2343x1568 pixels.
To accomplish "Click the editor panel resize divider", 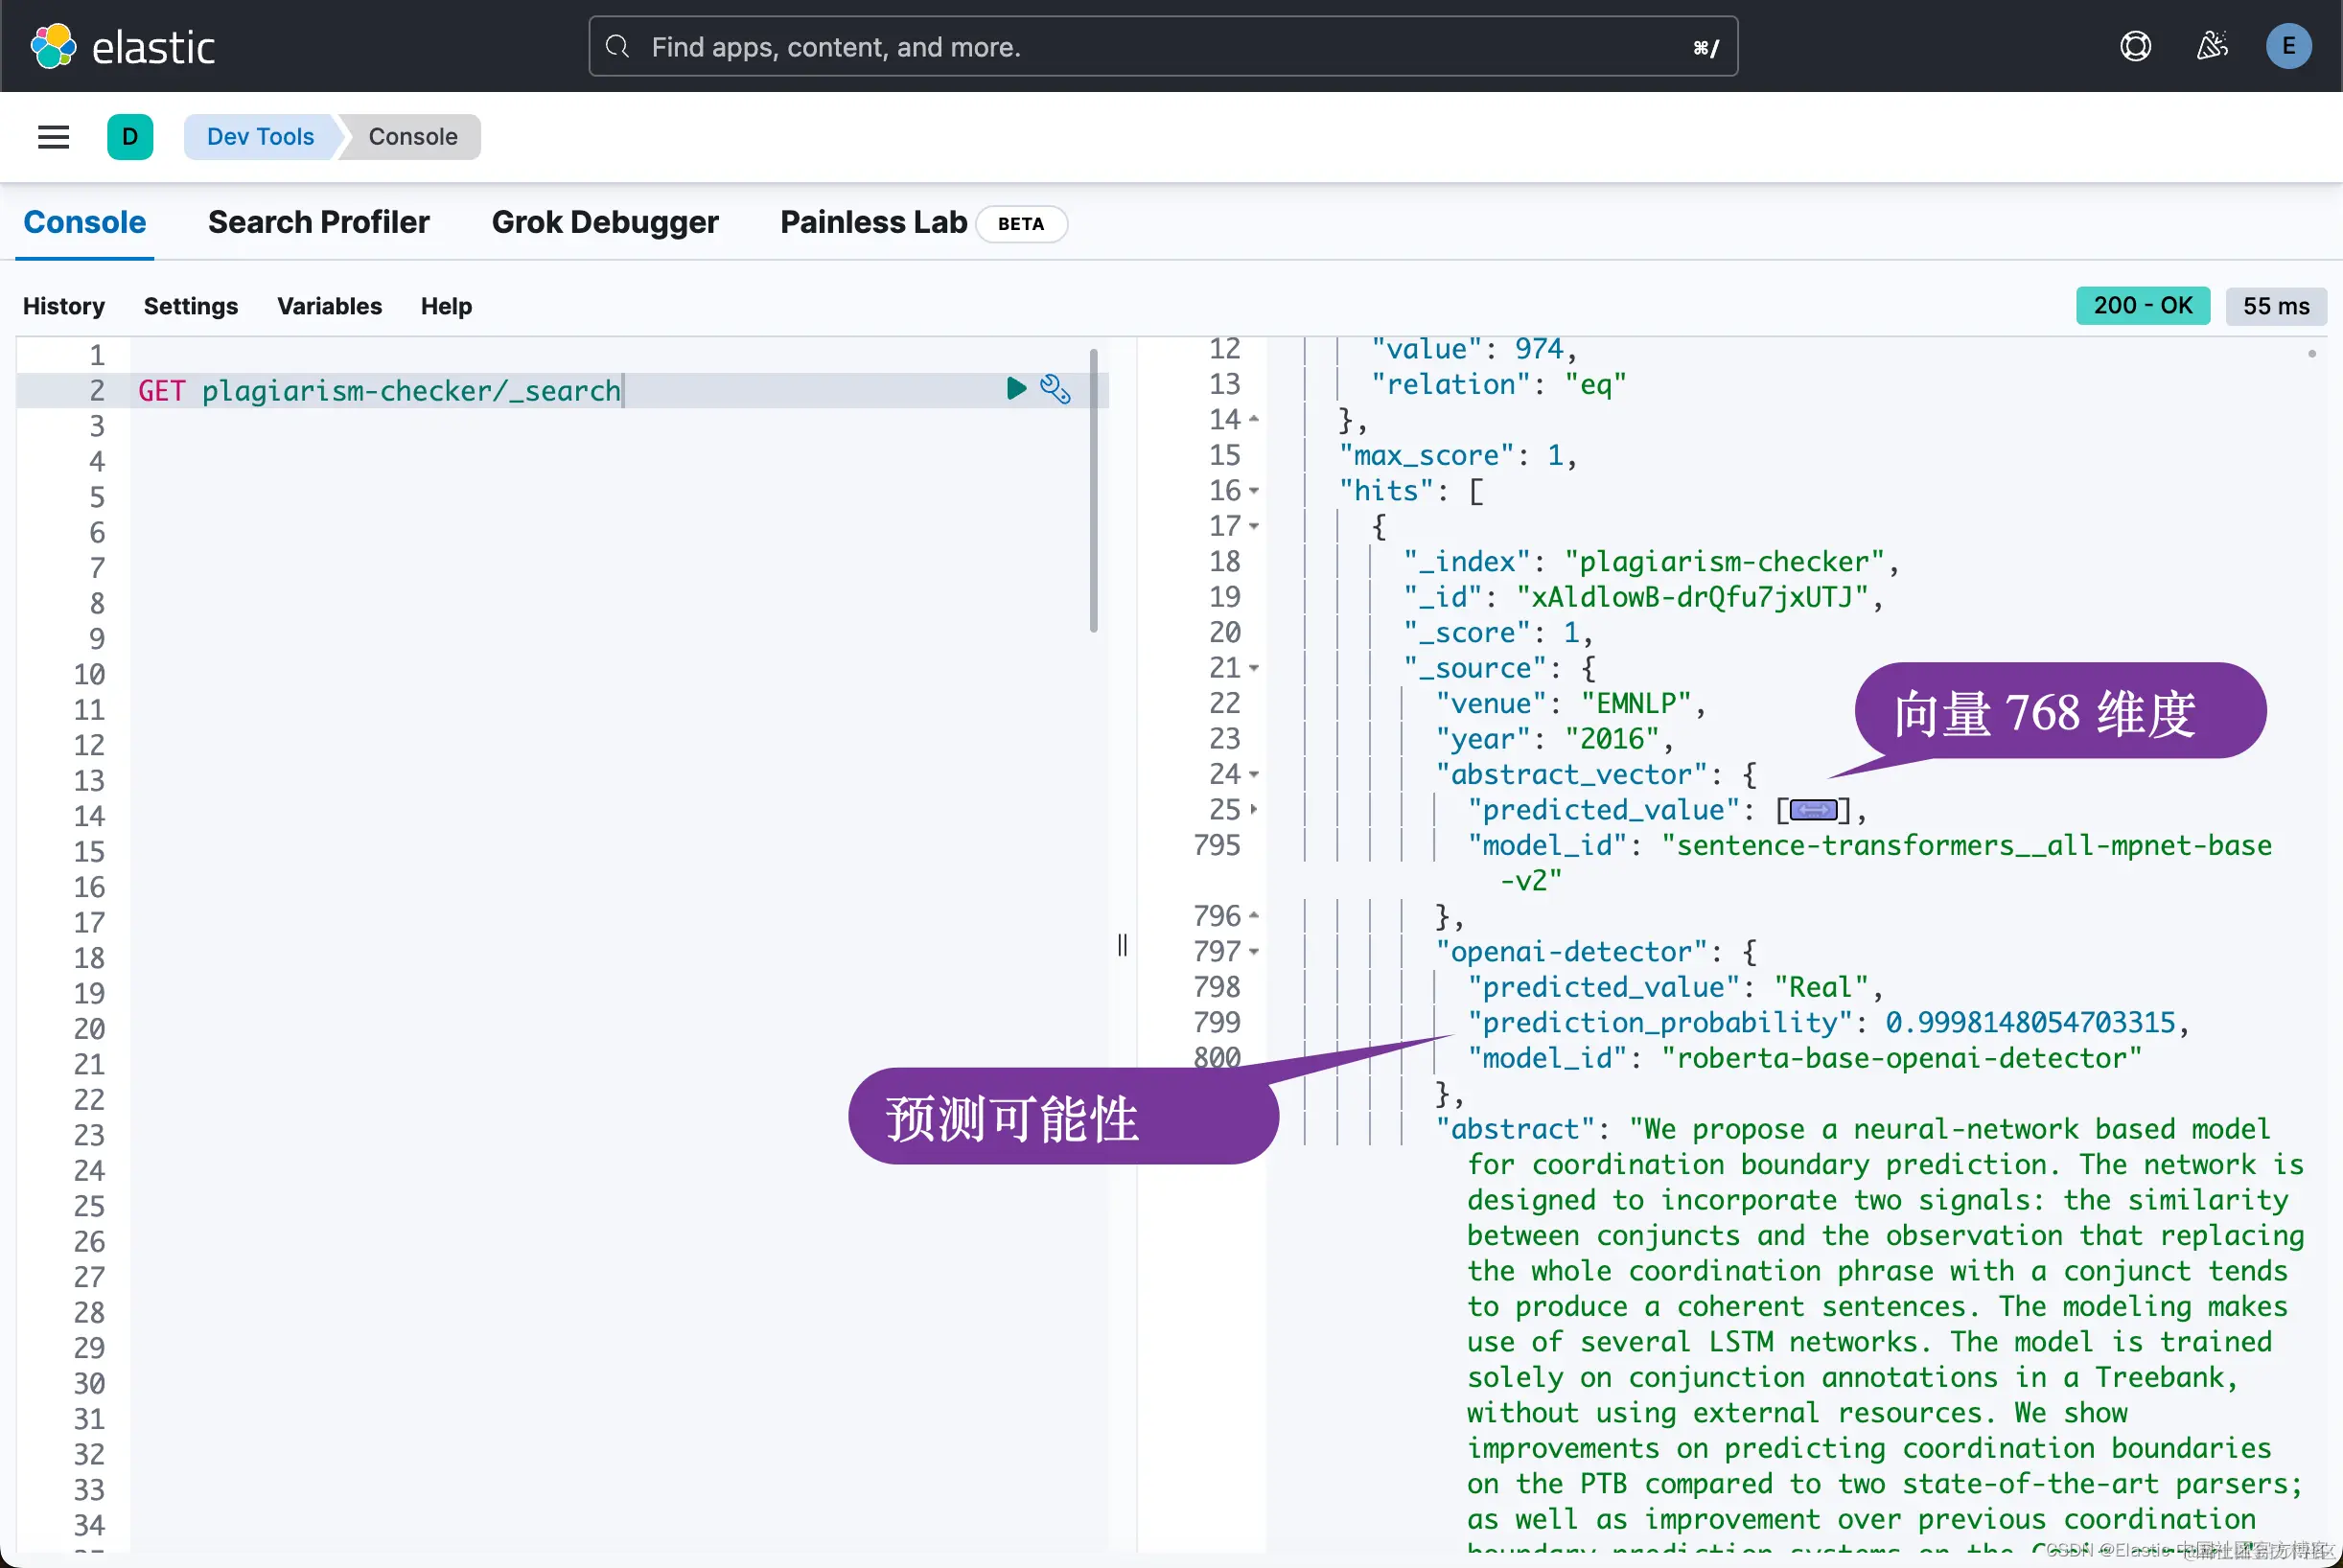I will pos(1122,945).
